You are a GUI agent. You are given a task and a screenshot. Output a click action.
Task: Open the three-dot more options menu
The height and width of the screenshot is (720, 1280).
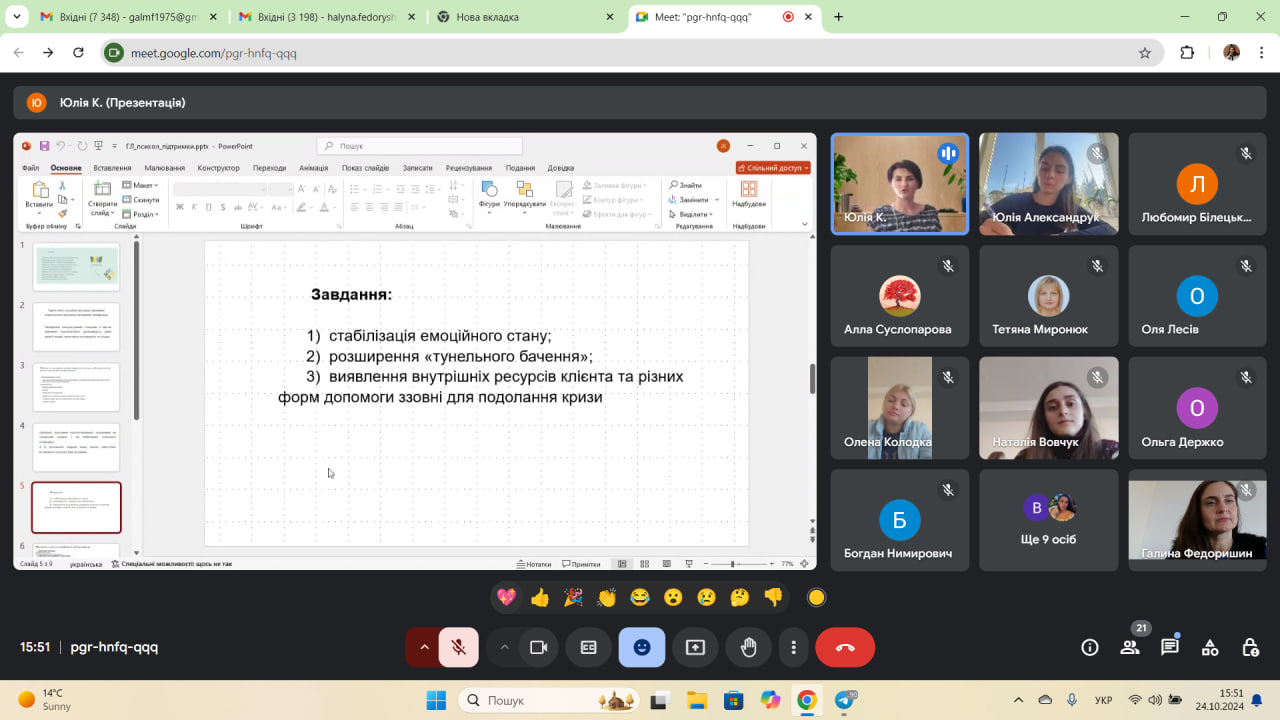point(793,647)
